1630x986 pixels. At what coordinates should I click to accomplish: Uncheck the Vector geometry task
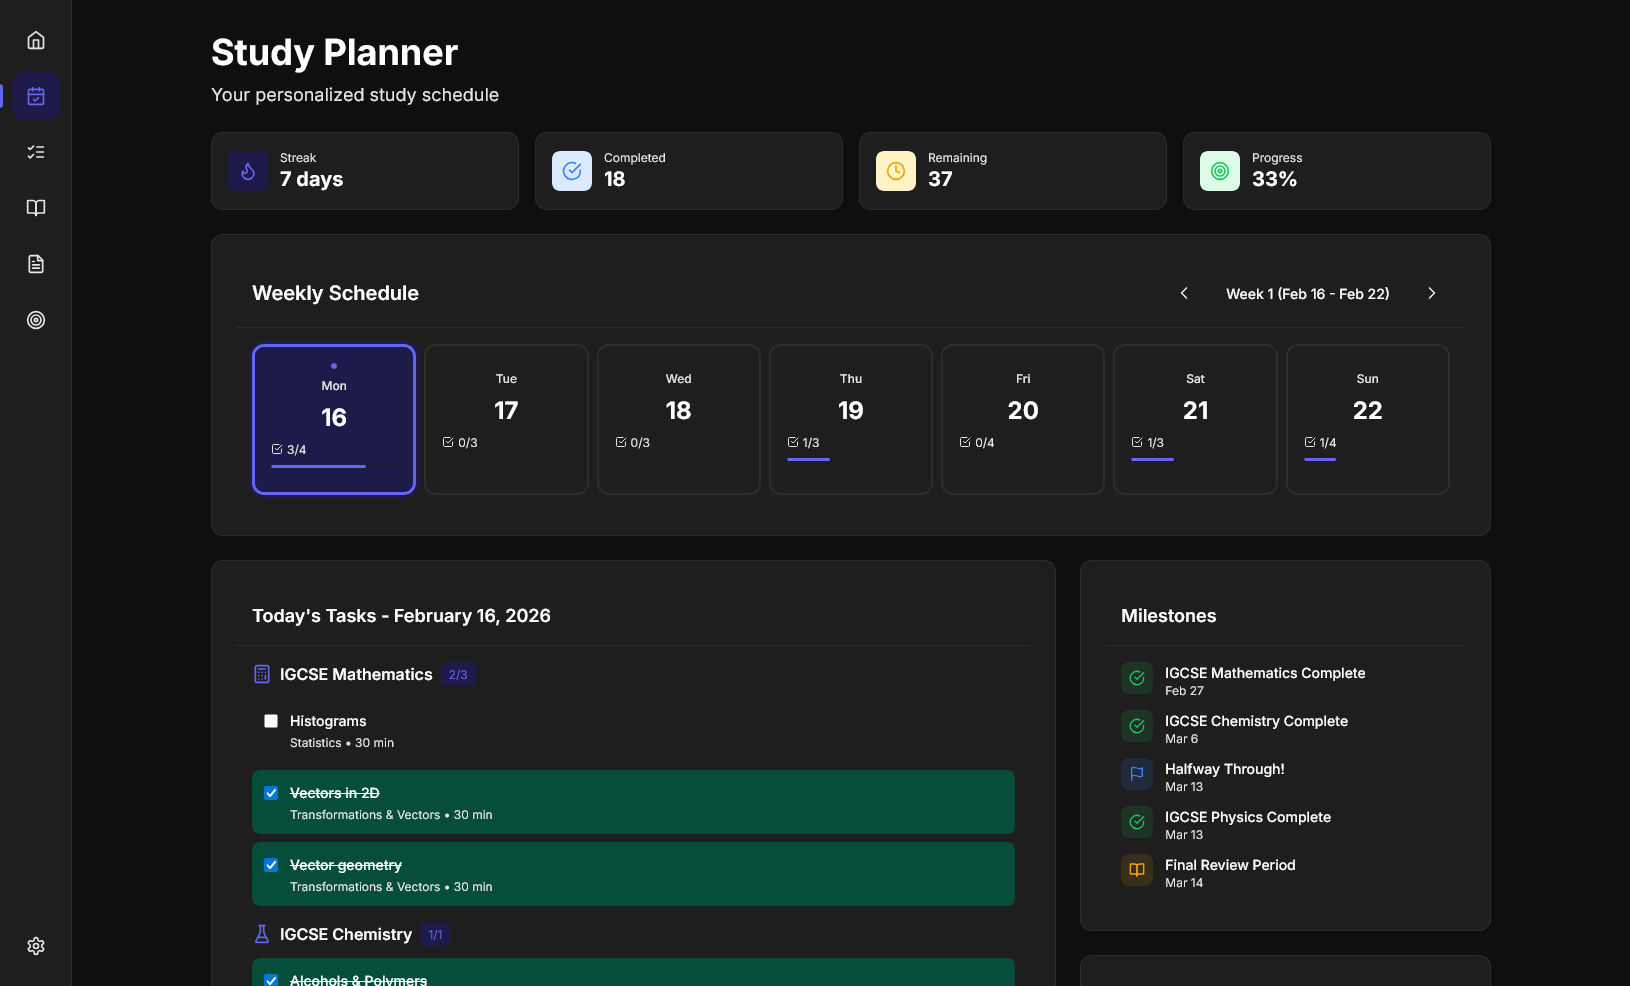[x=270, y=865]
